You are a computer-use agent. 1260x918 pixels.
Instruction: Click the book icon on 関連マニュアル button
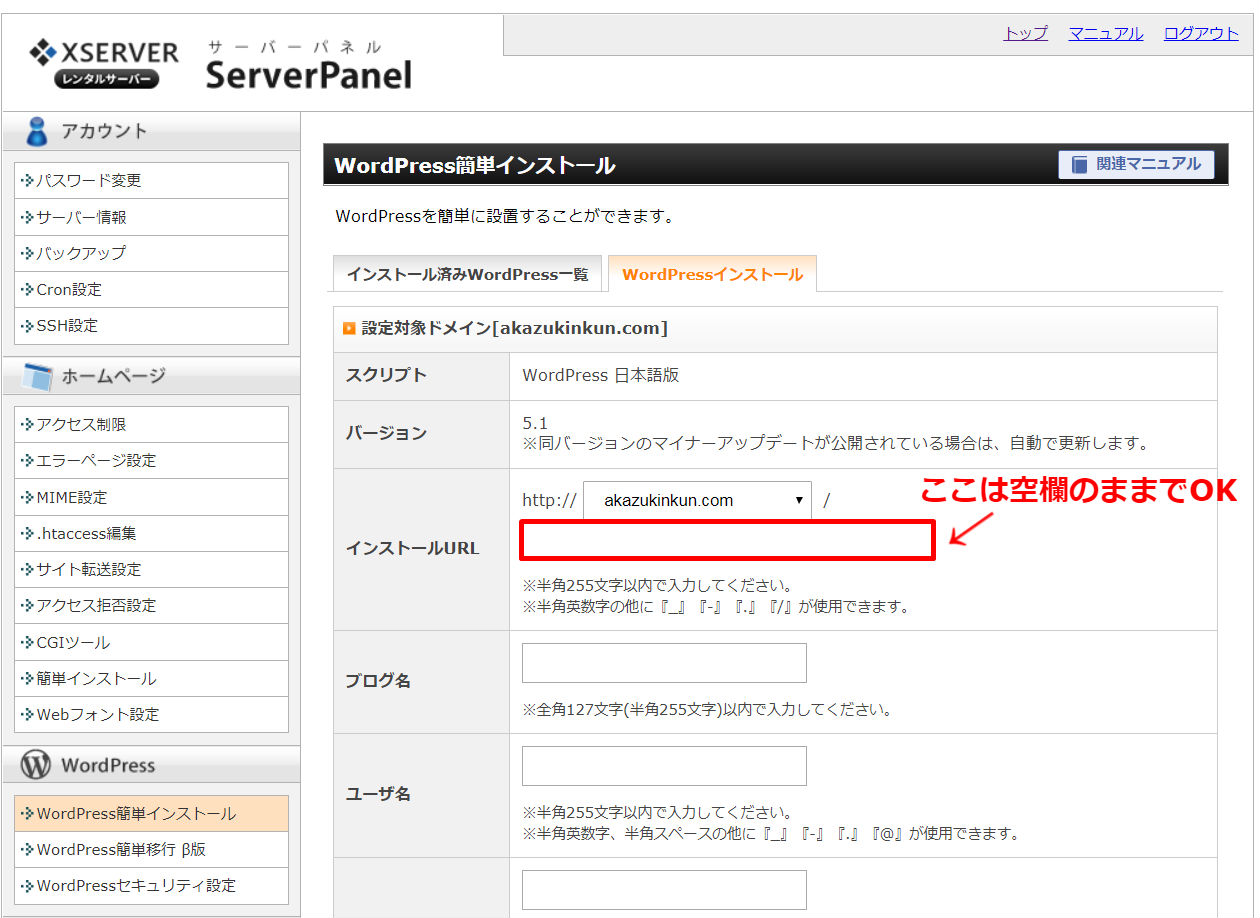pos(1079,164)
